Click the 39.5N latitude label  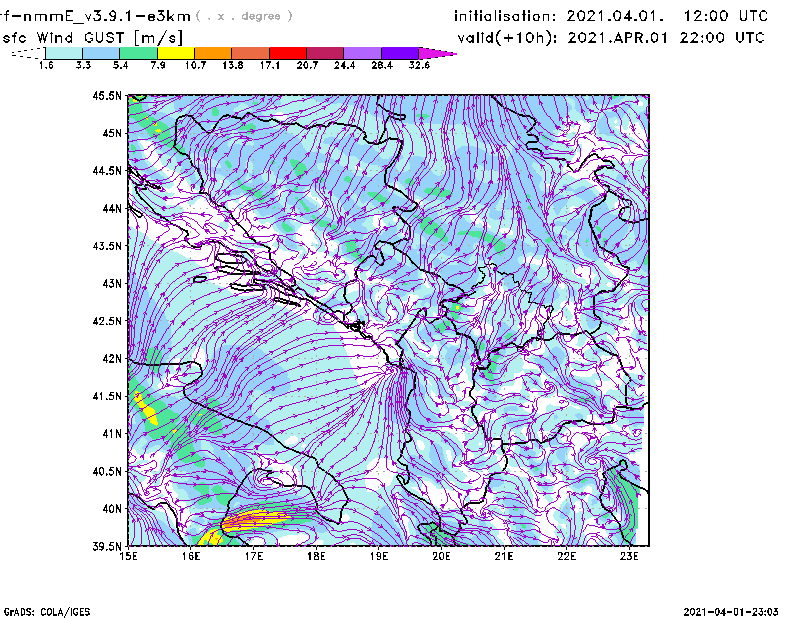click(107, 547)
